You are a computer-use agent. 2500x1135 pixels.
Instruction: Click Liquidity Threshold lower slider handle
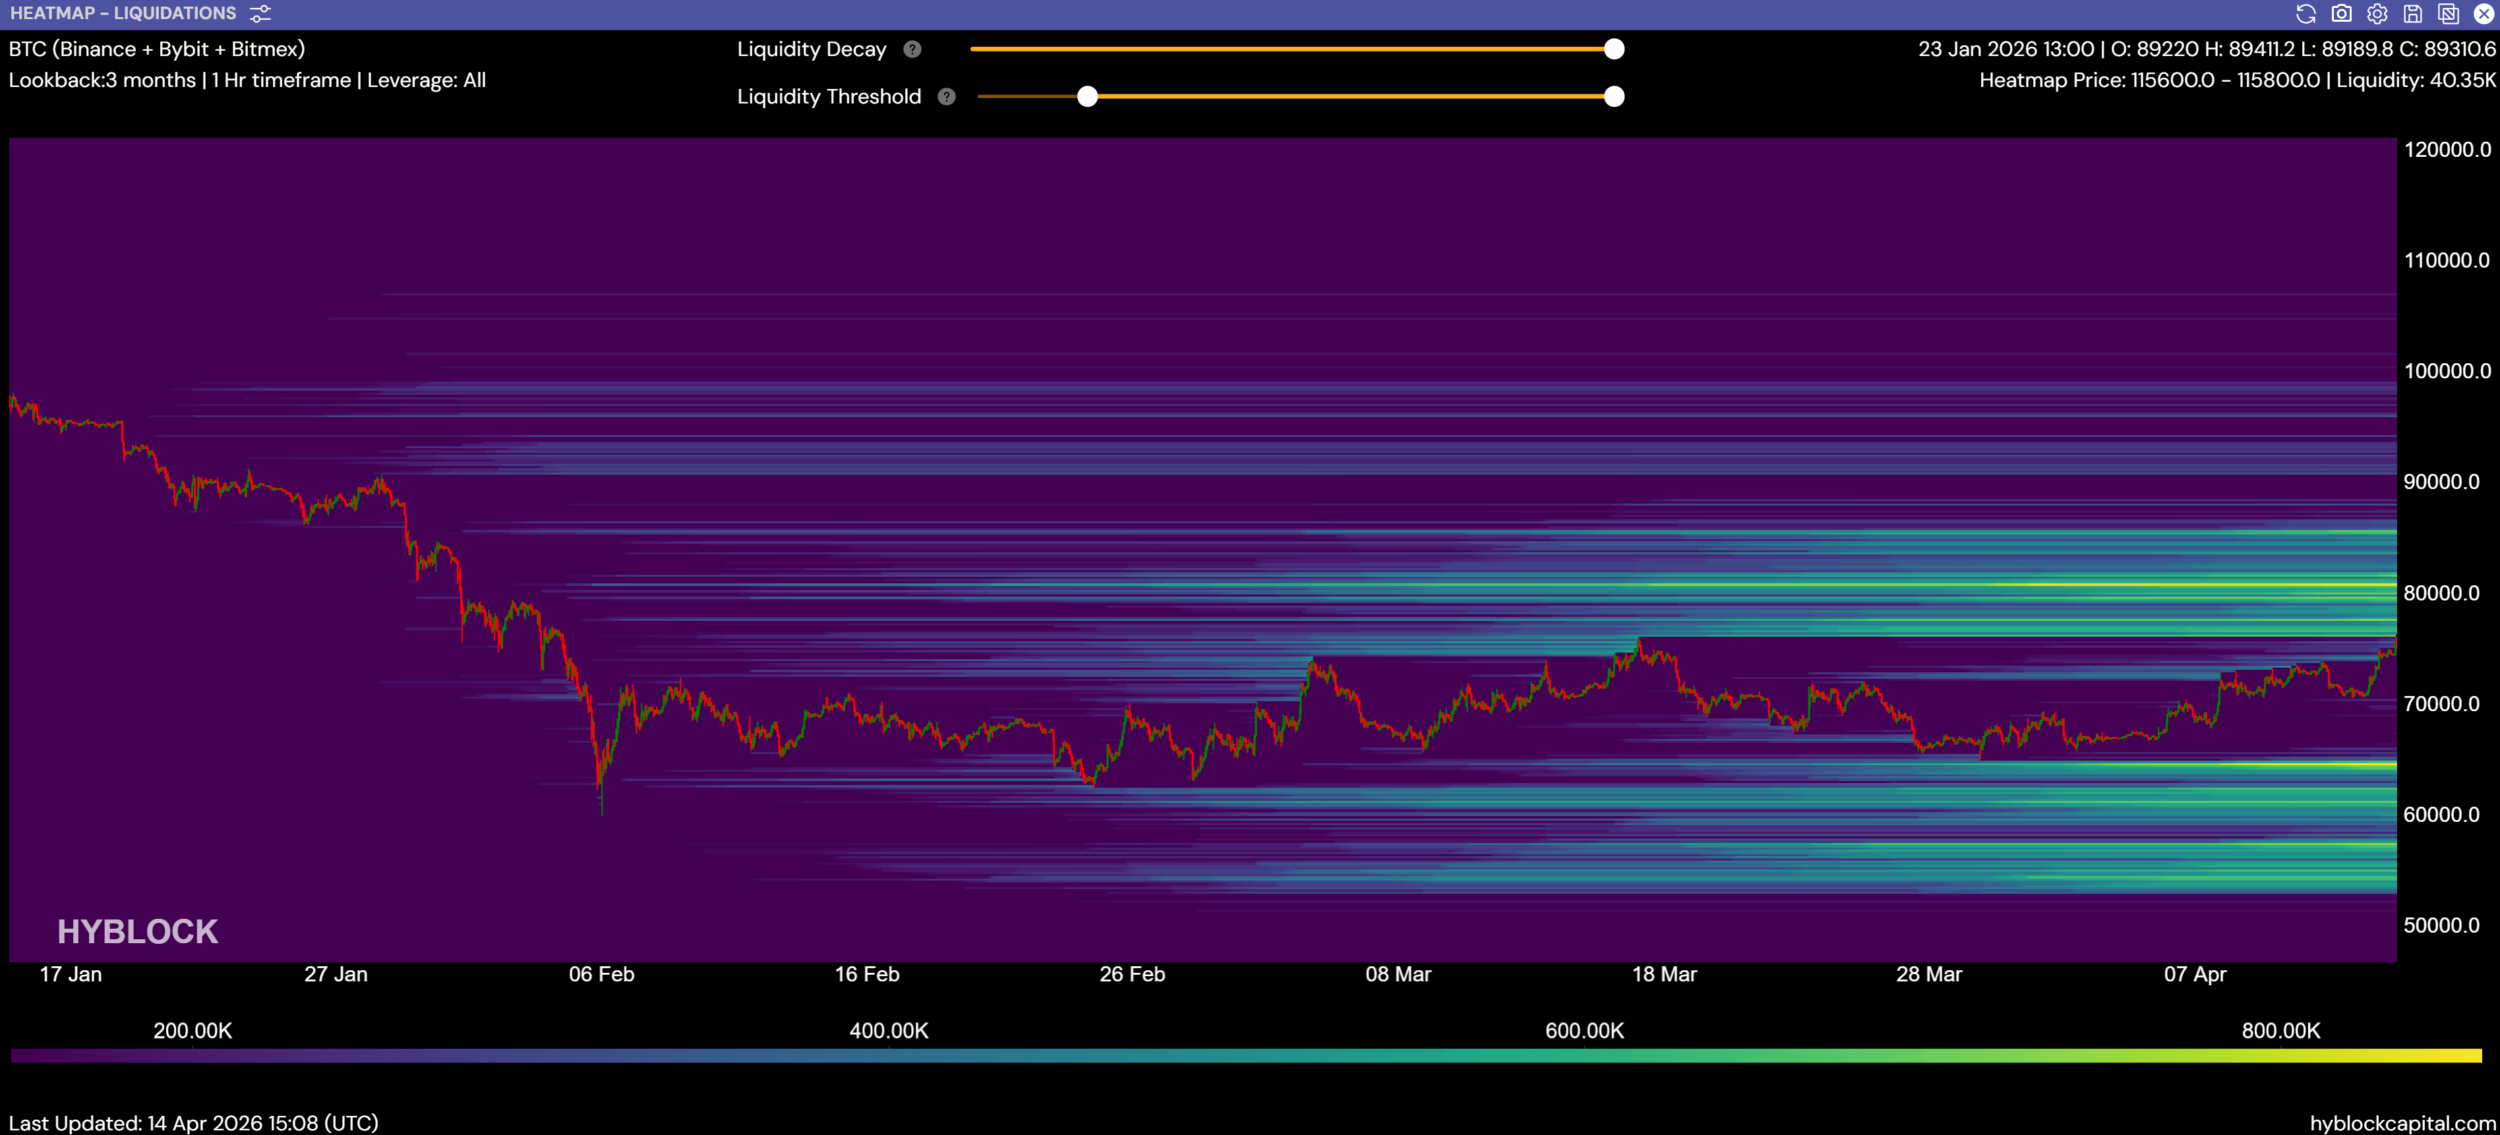coord(1088,97)
